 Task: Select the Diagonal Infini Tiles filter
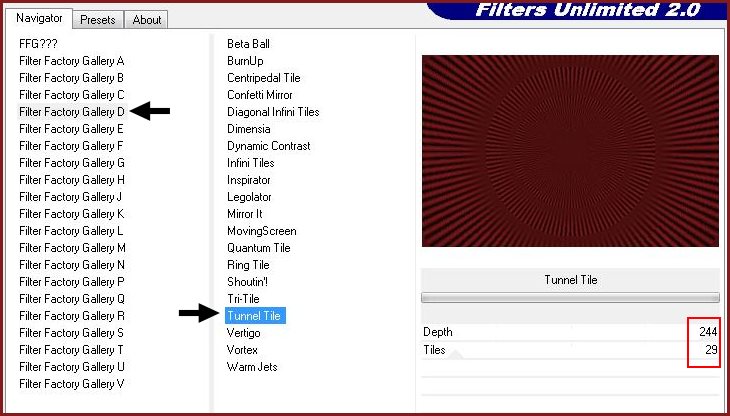click(x=273, y=112)
